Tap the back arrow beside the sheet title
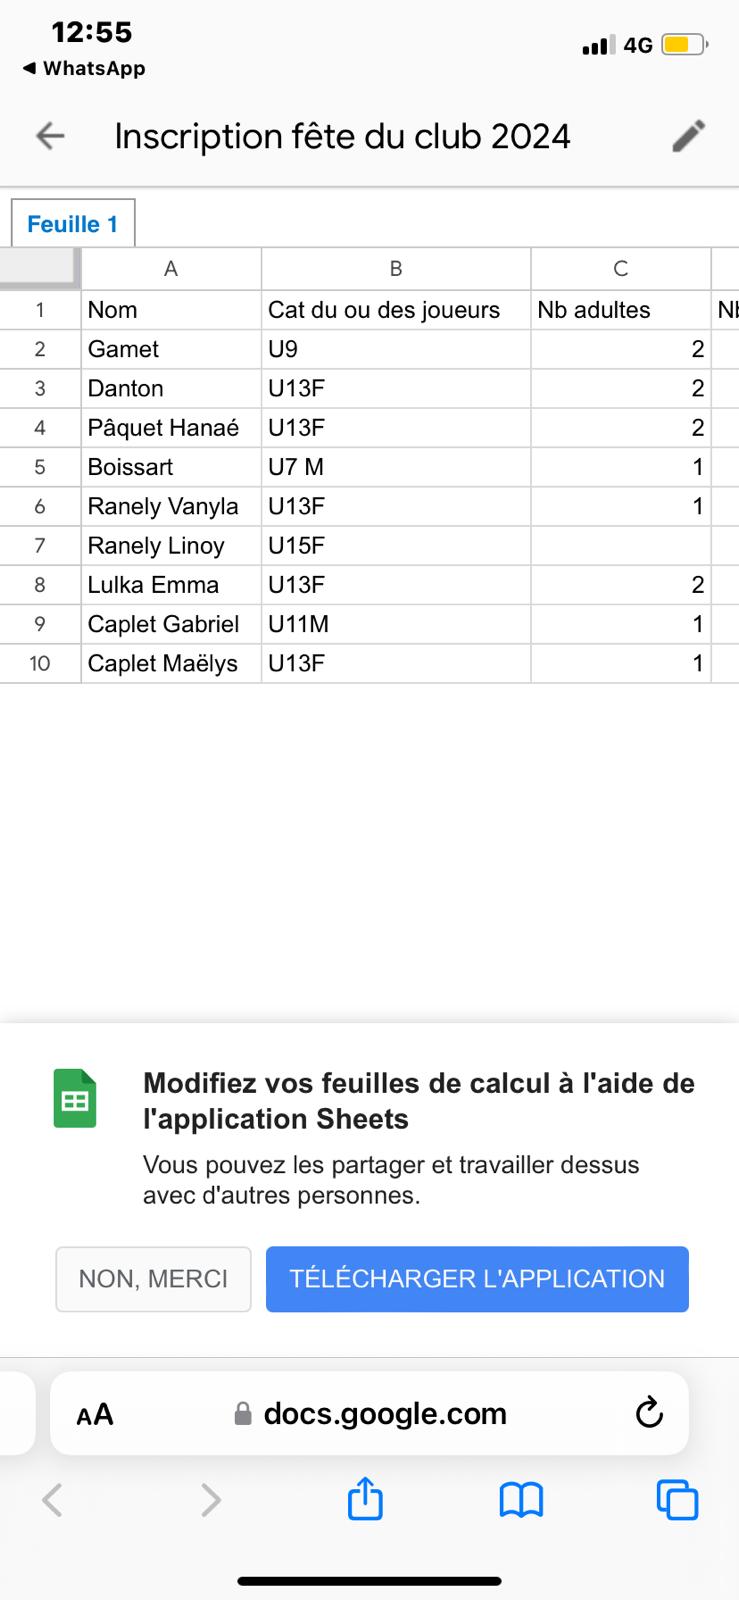739x1600 pixels. point(50,136)
